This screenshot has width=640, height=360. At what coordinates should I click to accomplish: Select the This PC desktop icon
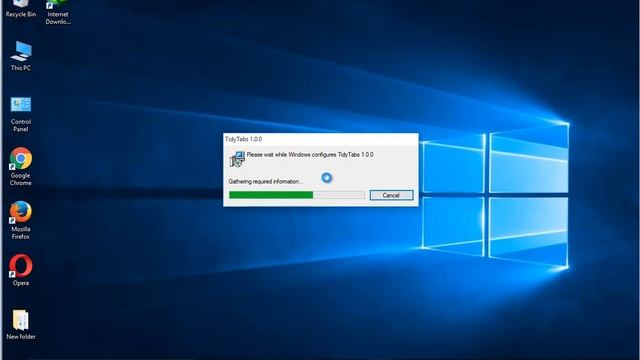coord(21,56)
